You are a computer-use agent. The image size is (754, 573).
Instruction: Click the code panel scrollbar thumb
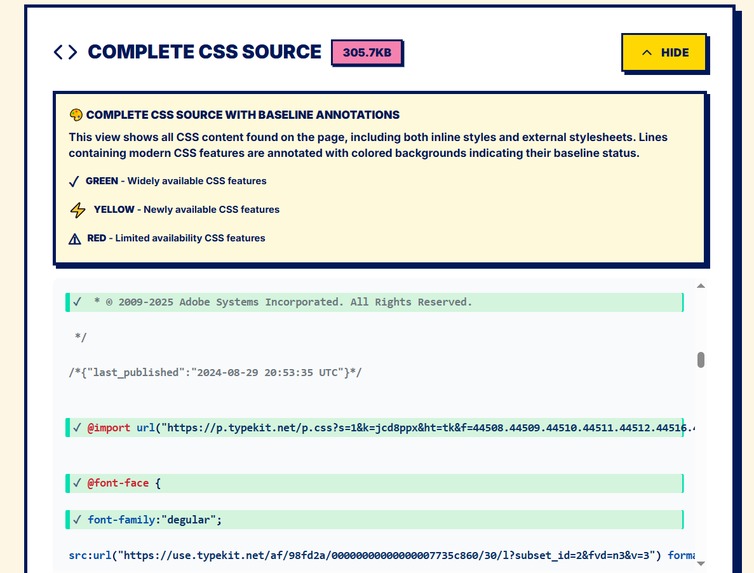[x=701, y=360]
